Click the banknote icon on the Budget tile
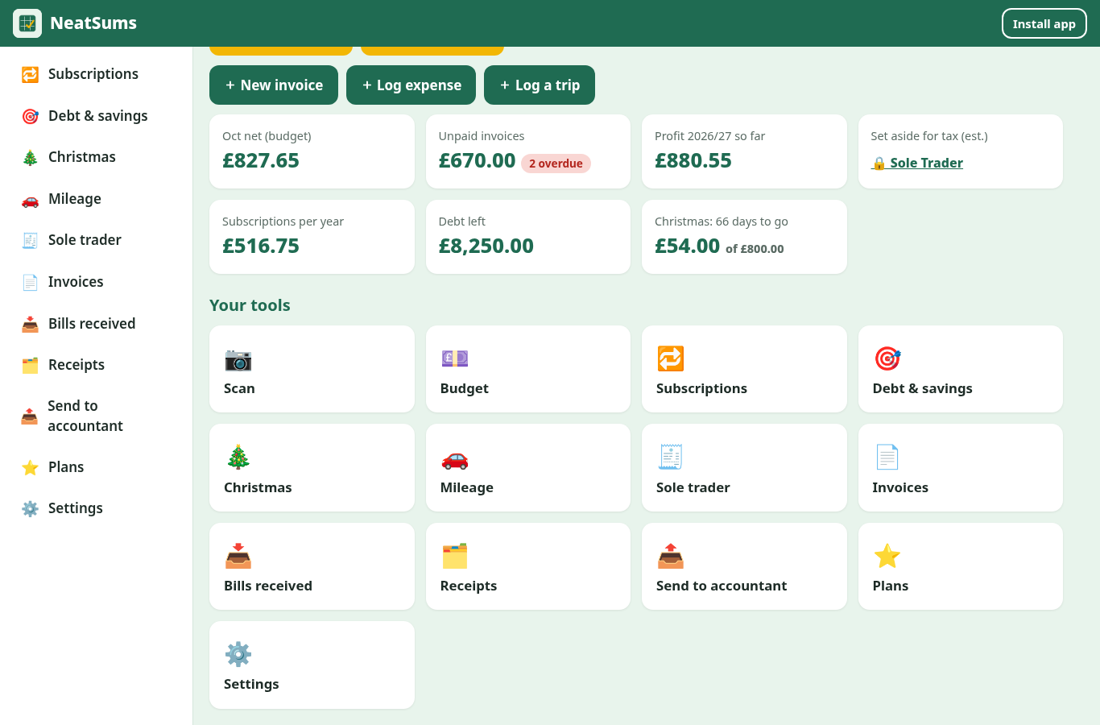This screenshot has width=1100, height=725. 455,359
